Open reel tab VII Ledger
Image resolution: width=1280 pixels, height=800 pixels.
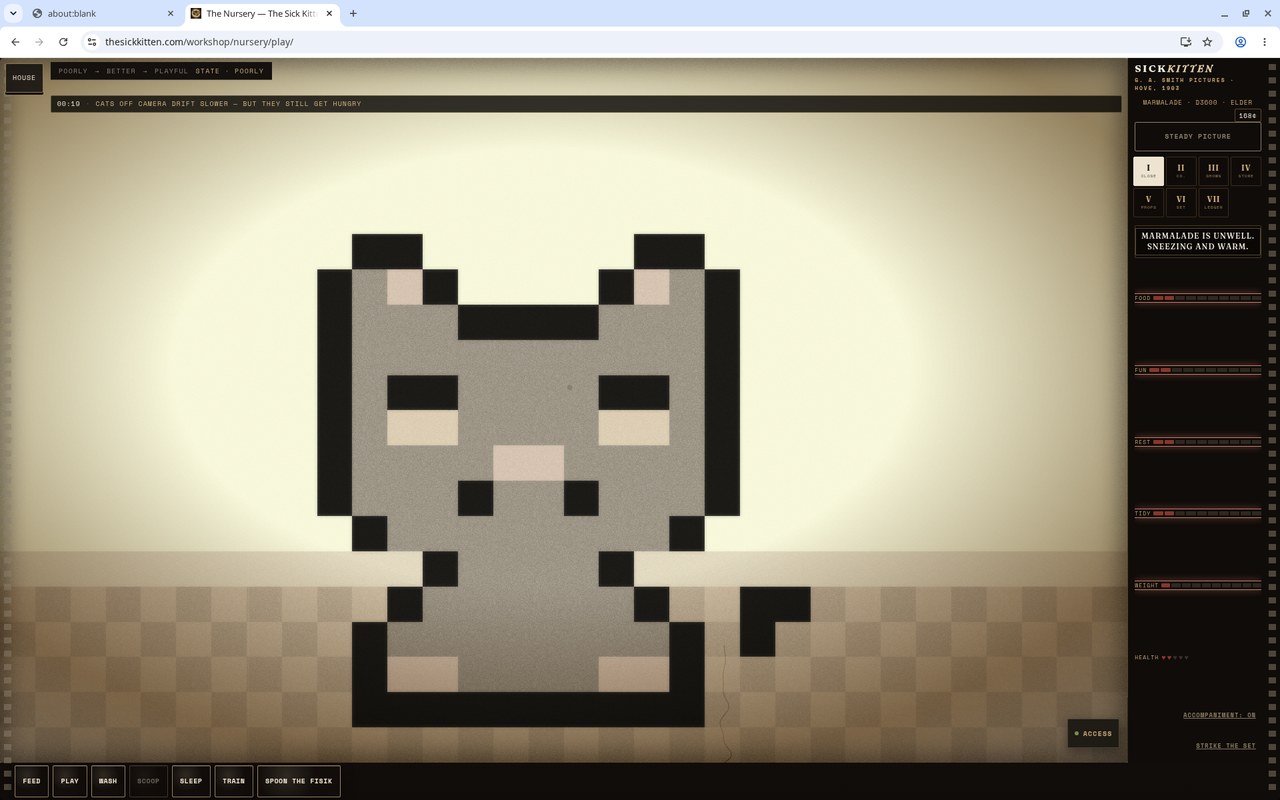pos(1213,202)
